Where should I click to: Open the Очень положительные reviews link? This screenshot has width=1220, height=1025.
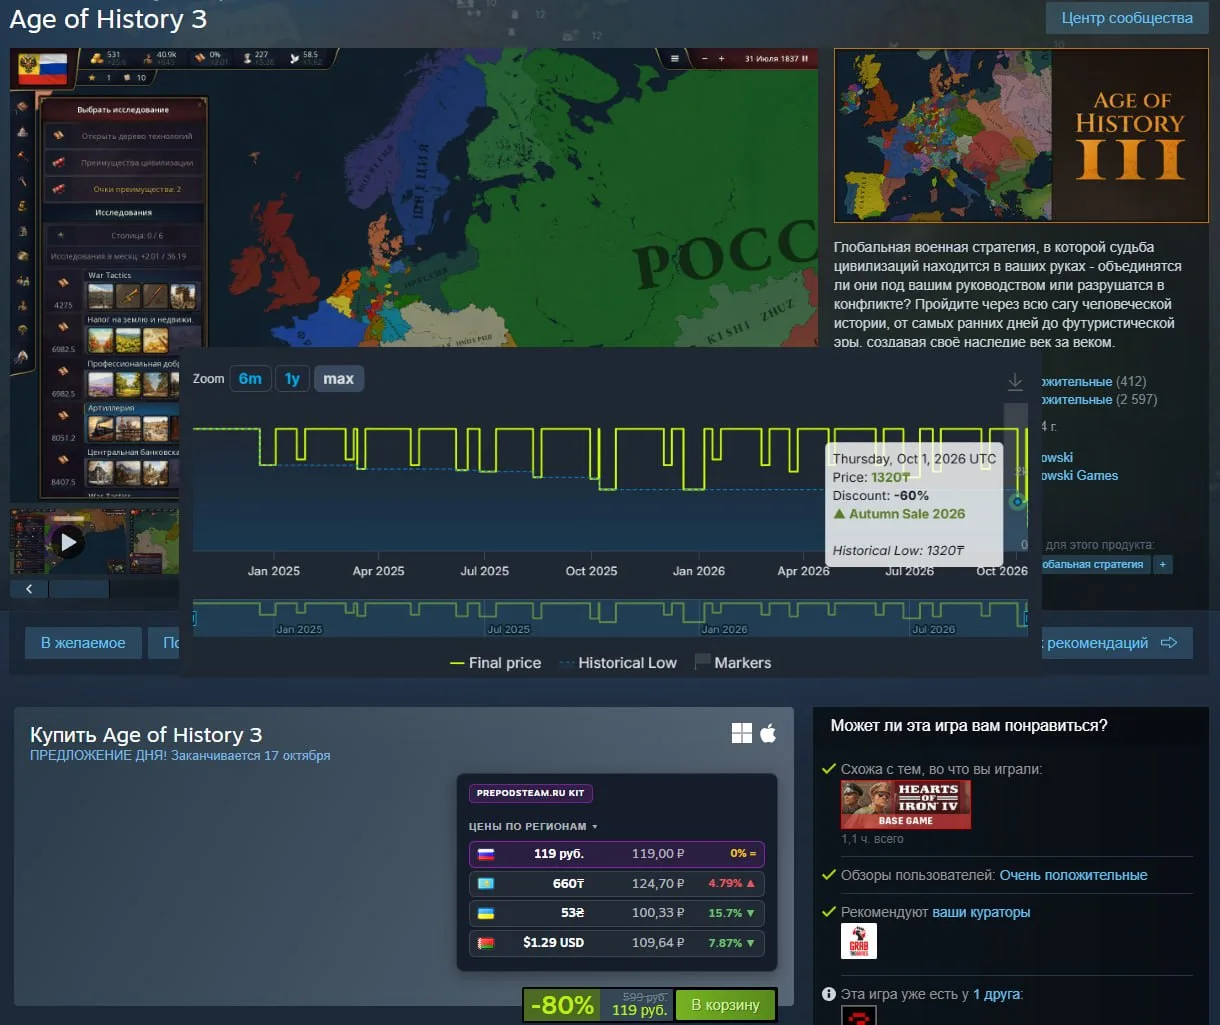coord(1073,875)
